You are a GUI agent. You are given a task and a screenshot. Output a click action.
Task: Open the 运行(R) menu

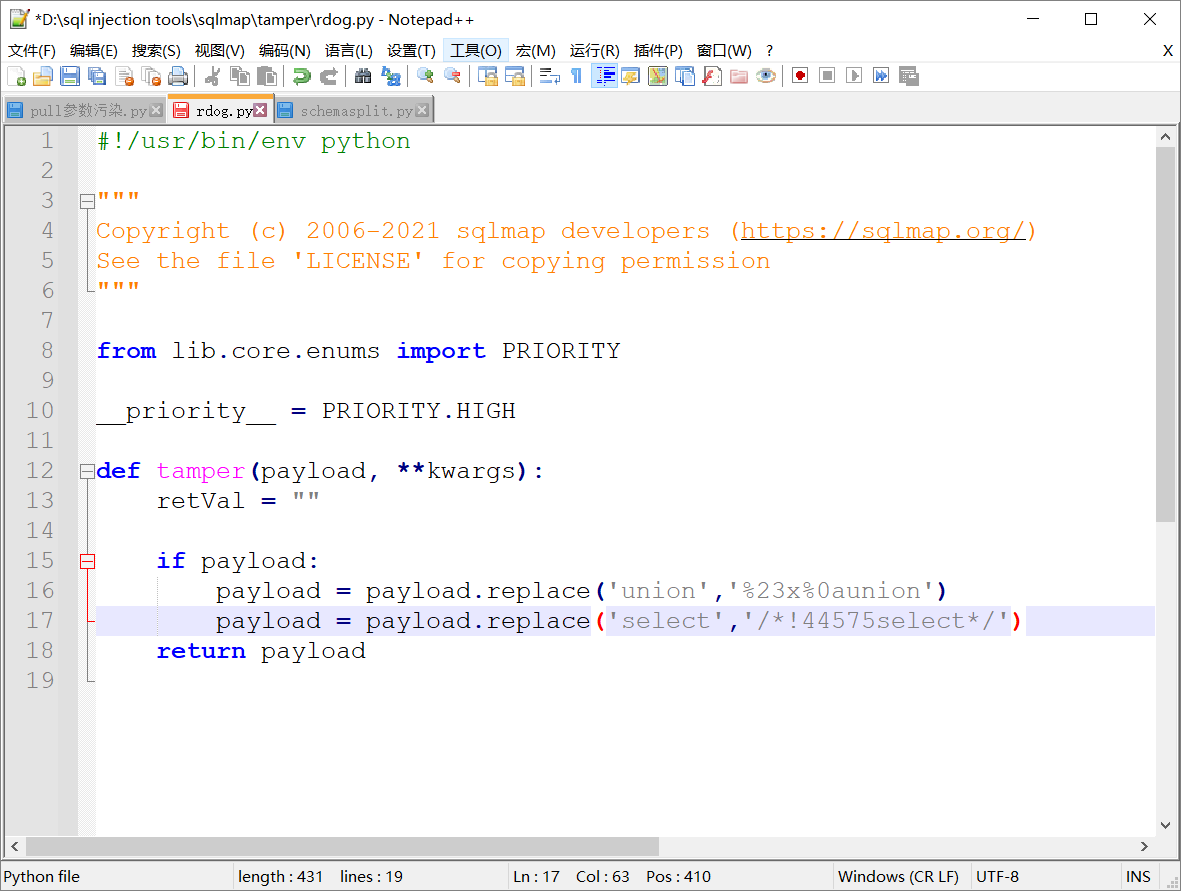point(594,50)
